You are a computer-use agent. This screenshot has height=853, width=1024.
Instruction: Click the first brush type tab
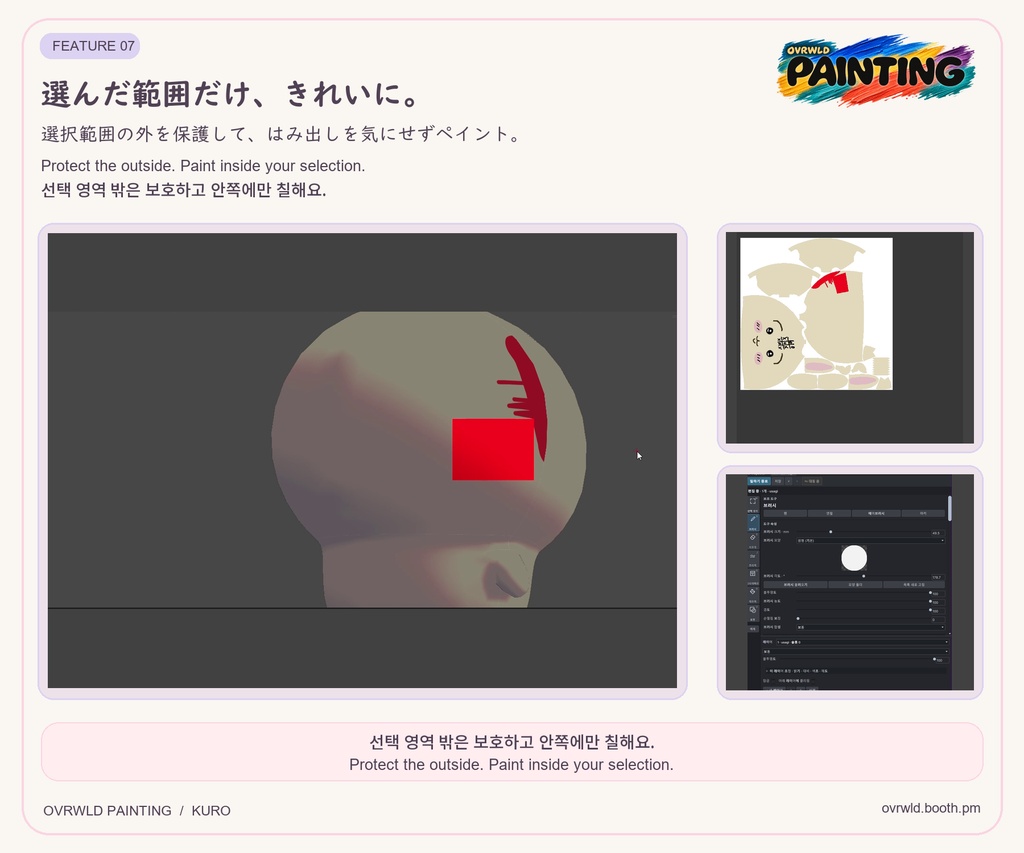786,513
